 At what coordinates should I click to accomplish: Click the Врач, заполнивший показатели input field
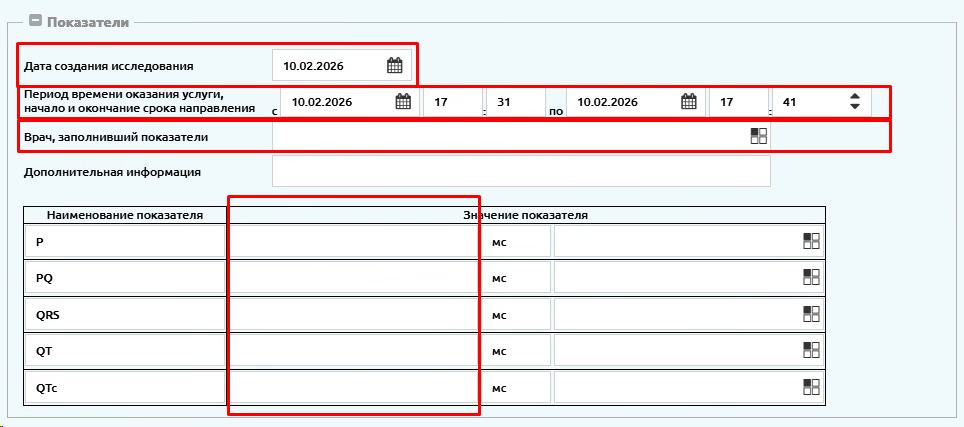[521, 136]
